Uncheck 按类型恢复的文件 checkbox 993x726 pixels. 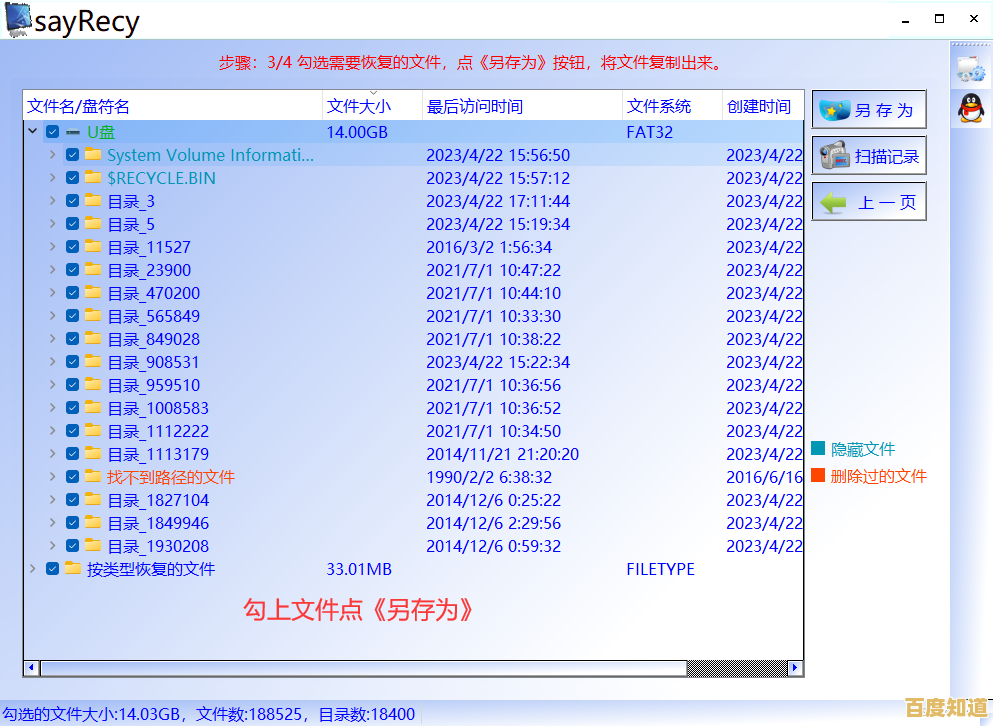tap(52, 568)
